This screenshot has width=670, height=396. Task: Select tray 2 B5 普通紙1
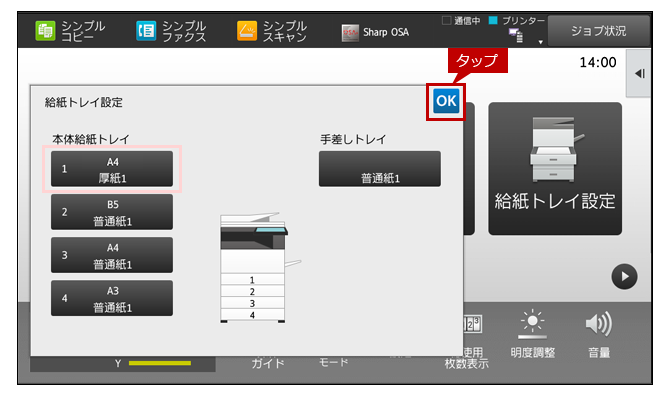click(112, 212)
